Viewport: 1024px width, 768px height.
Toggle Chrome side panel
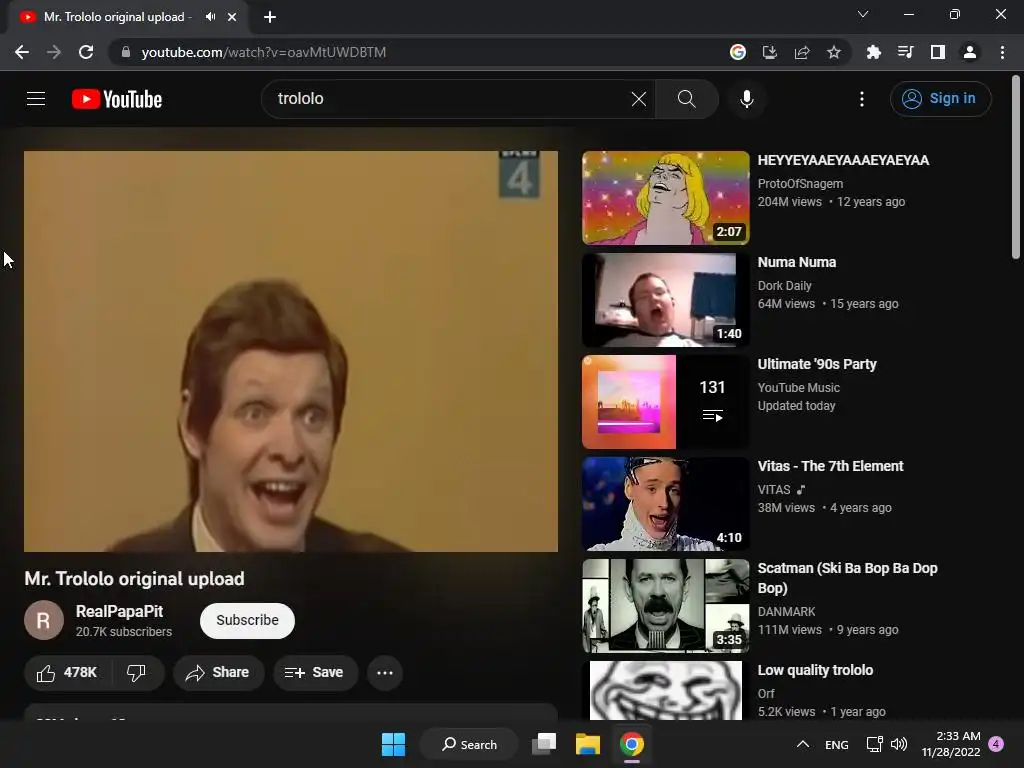938,52
